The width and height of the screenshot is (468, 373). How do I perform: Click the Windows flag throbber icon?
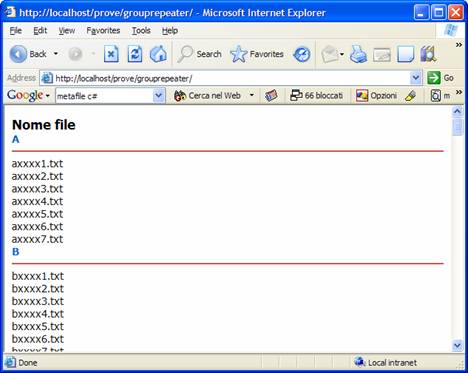click(x=451, y=31)
